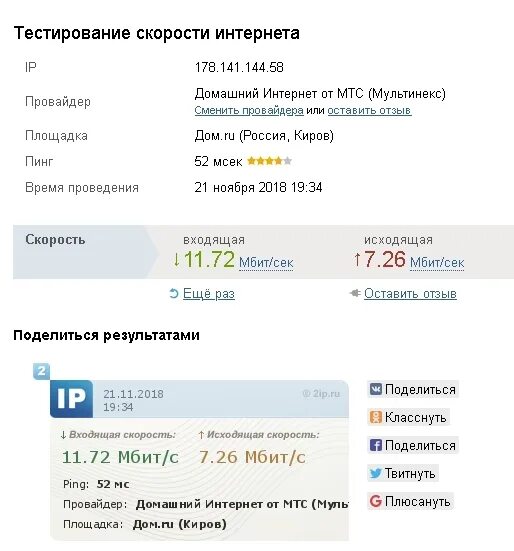Click Мбит/сек link next to 7.26
This screenshot has width=514, height=551.
[437, 262]
